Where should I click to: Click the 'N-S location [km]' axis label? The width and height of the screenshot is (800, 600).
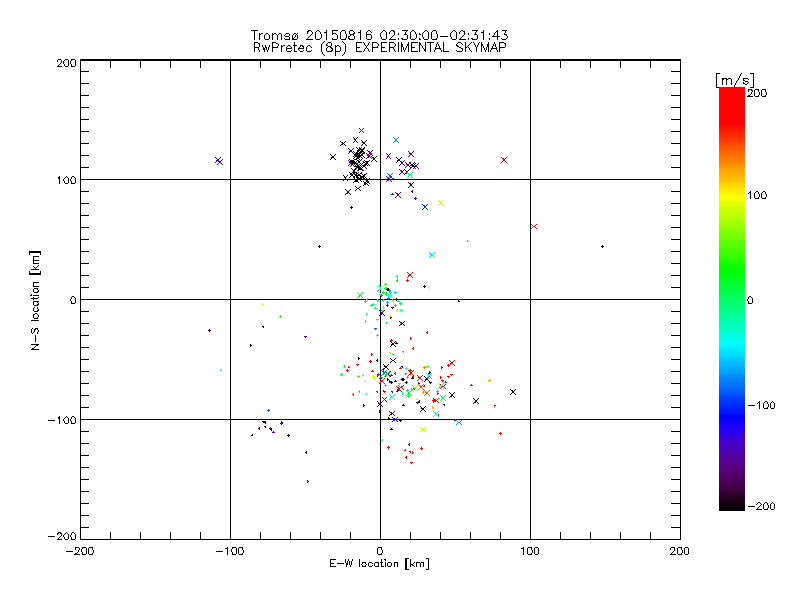(x=35, y=301)
